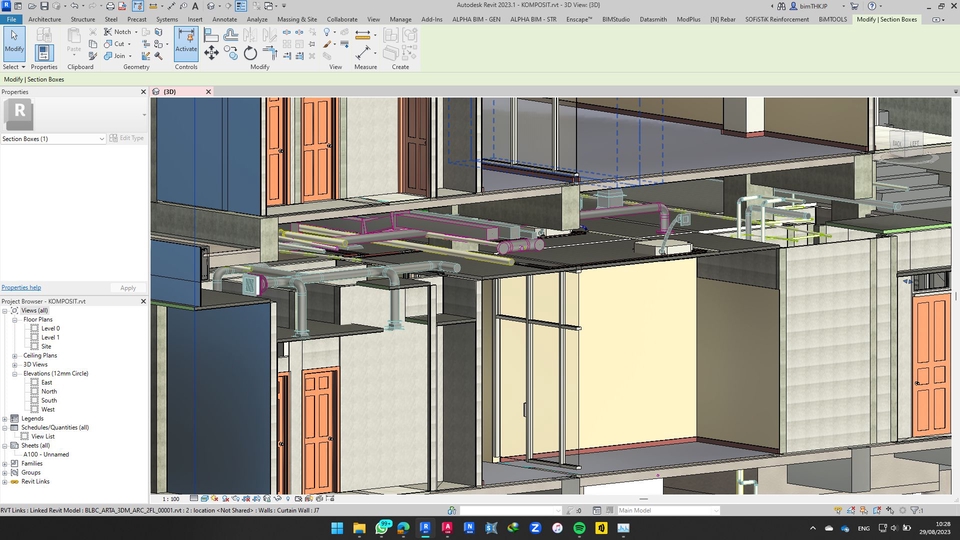This screenshot has width=960, height=540.
Task: Click the Measure dimension tool icon
Action: point(365,36)
